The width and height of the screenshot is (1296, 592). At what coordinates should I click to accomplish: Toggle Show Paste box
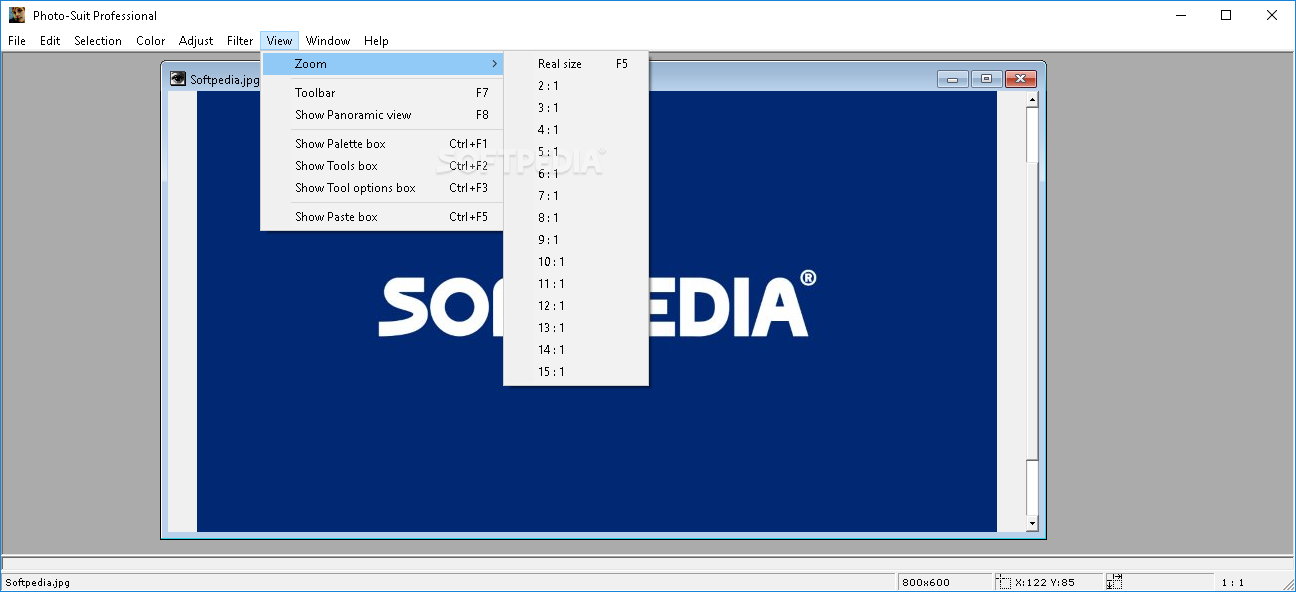(382, 217)
